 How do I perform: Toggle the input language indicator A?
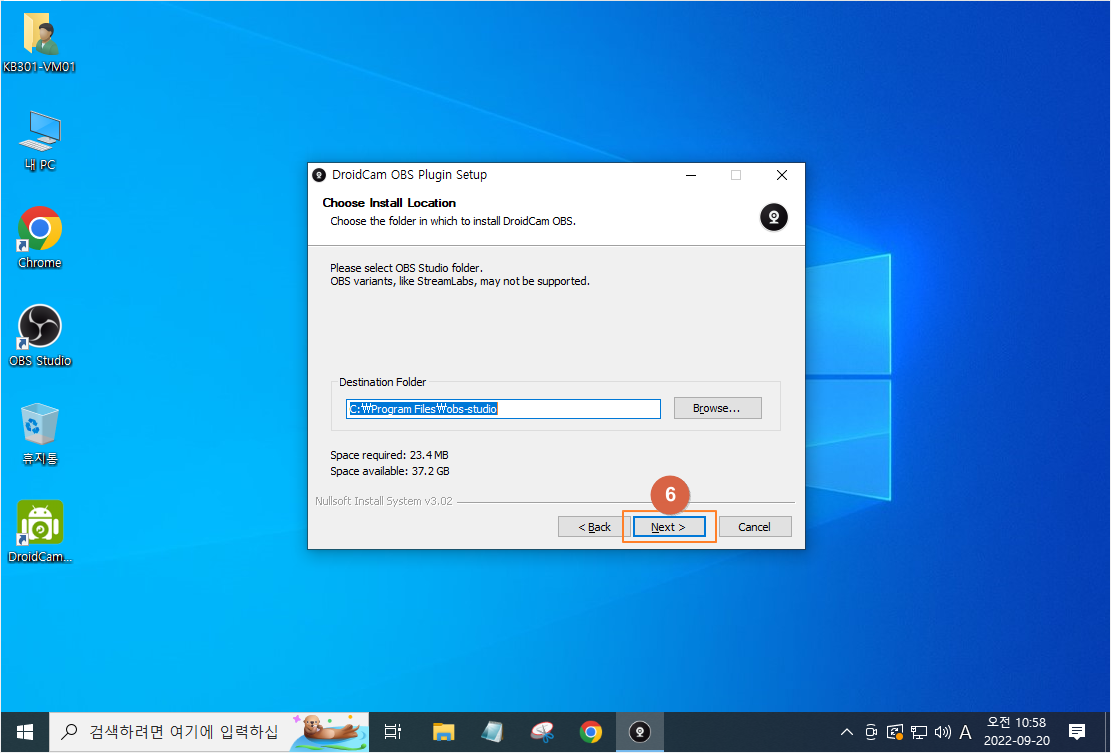pos(965,732)
